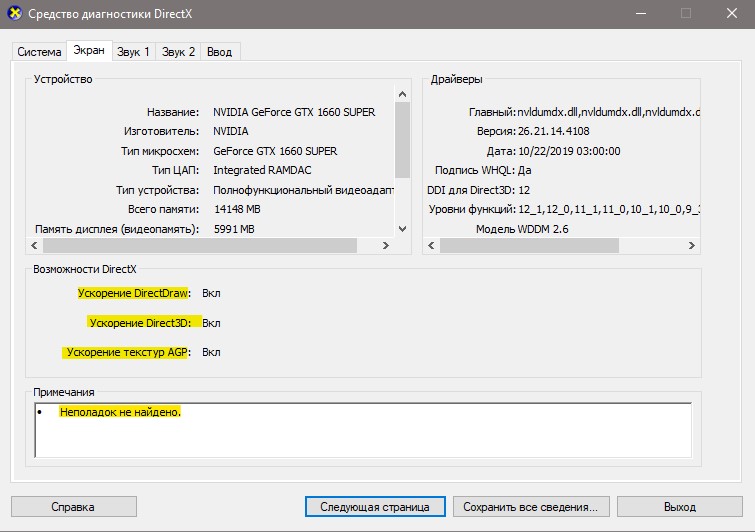Click the Полнофункциональный видеоадаптер value
The image size is (755, 532).
(x=303, y=190)
